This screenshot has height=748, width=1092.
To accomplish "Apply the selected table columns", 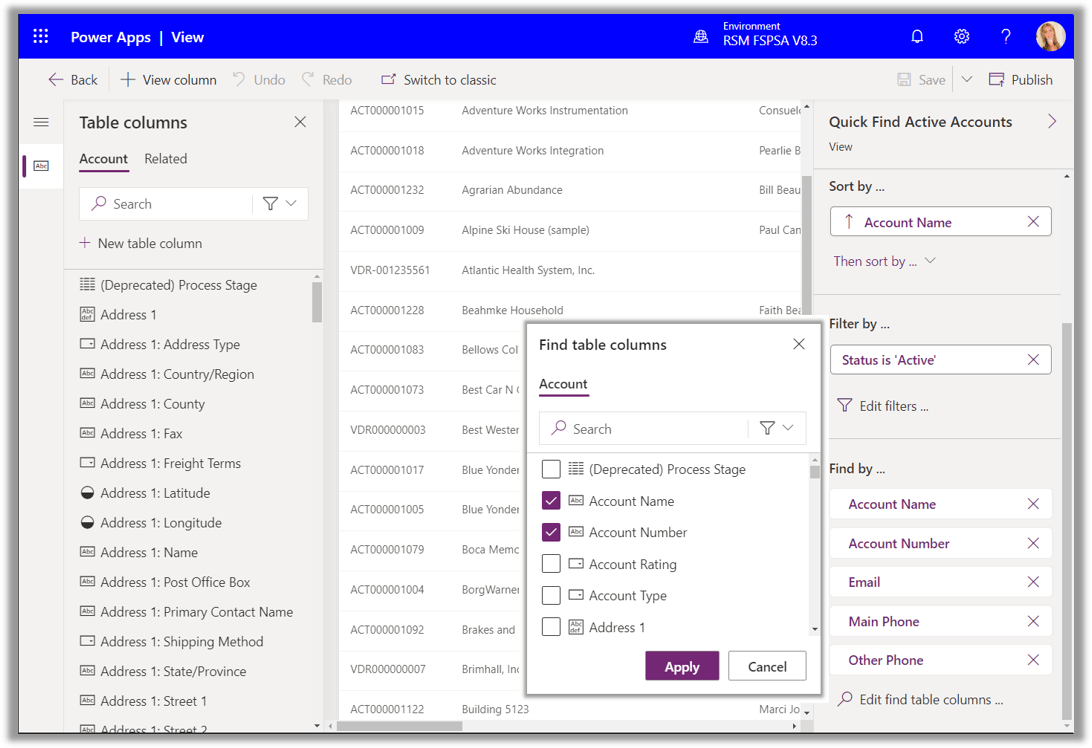I will [x=682, y=665].
